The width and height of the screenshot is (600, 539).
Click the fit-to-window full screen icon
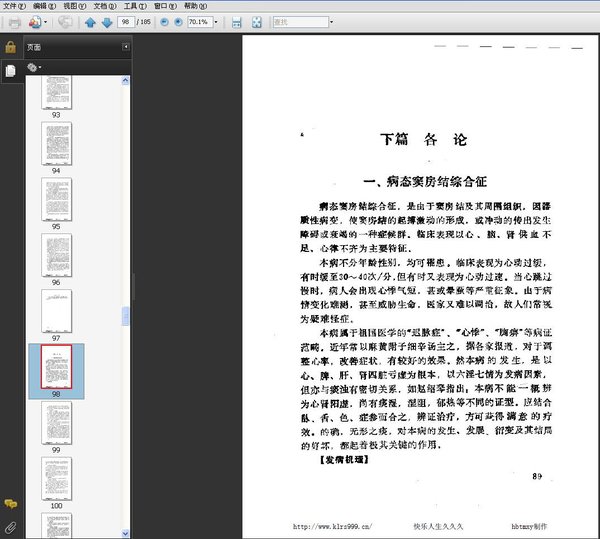point(257,22)
